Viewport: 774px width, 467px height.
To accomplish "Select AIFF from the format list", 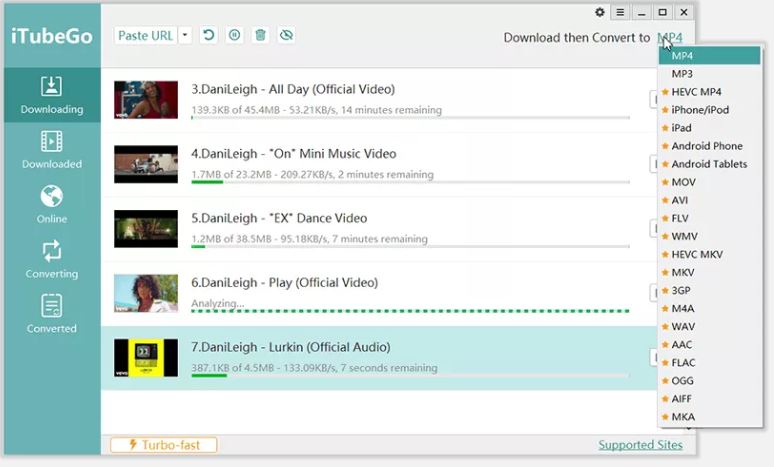I will pyautogui.click(x=709, y=399).
